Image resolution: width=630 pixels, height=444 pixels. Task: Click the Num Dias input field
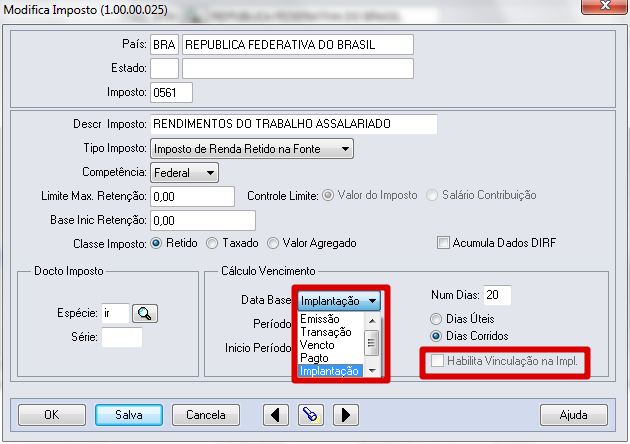pos(497,295)
